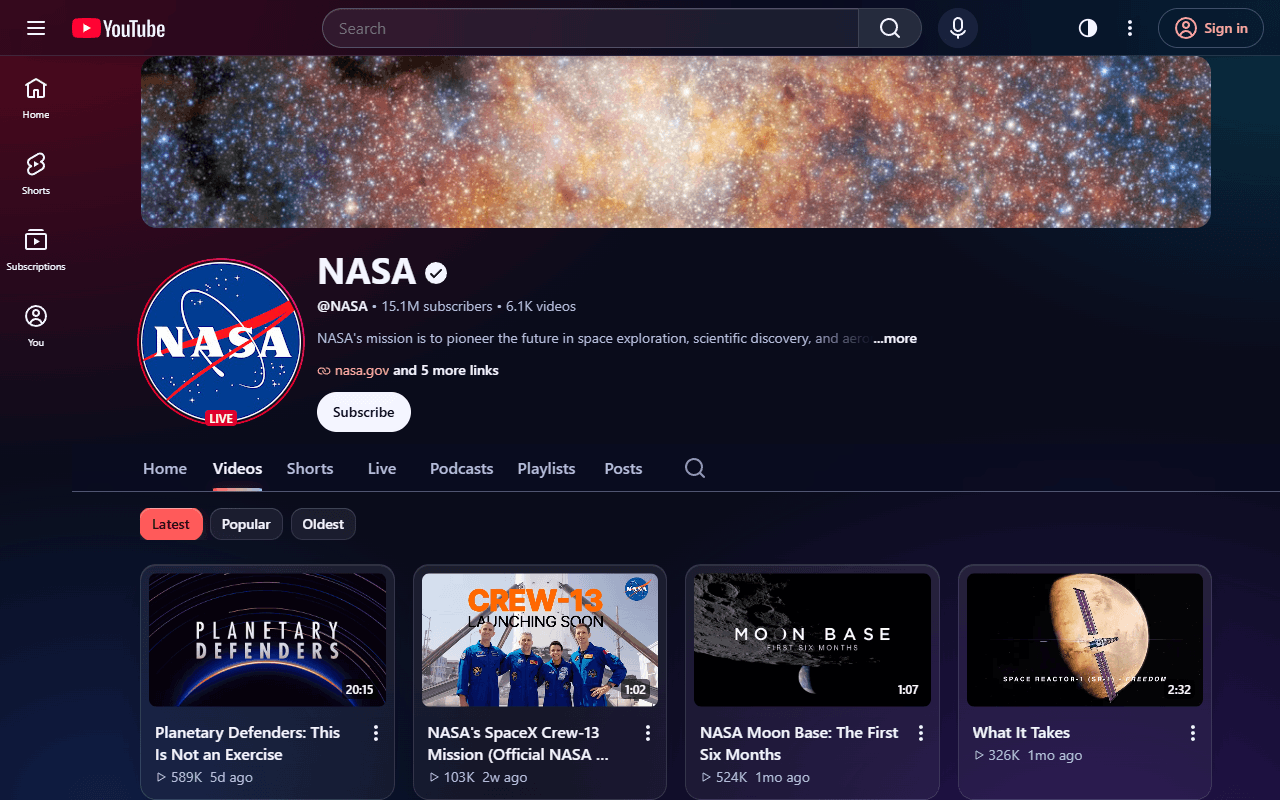The height and width of the screenshot is (800, 1280).
Task: Click the LIVE badge on avatar
Action: click(x=221, y=418)
